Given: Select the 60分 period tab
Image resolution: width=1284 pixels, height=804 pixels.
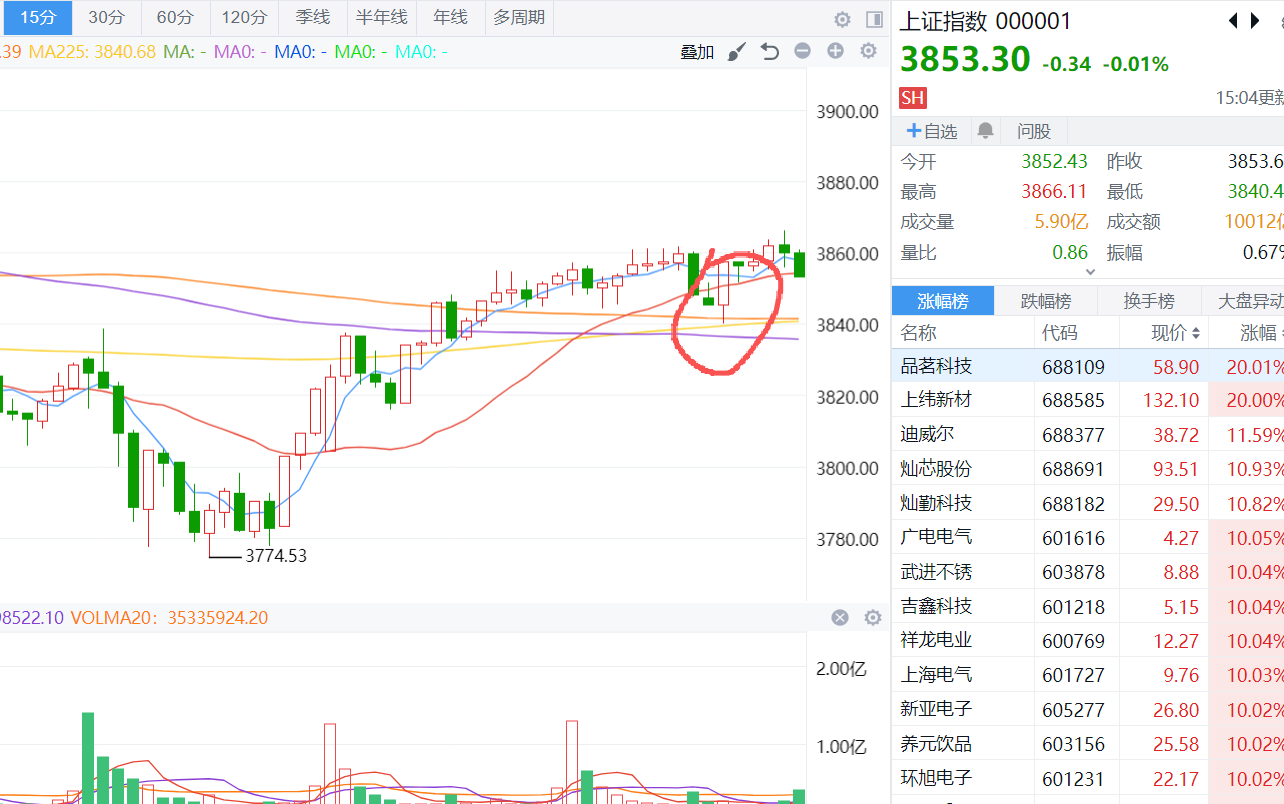Looking at the screenshot, I should [174, 18].
